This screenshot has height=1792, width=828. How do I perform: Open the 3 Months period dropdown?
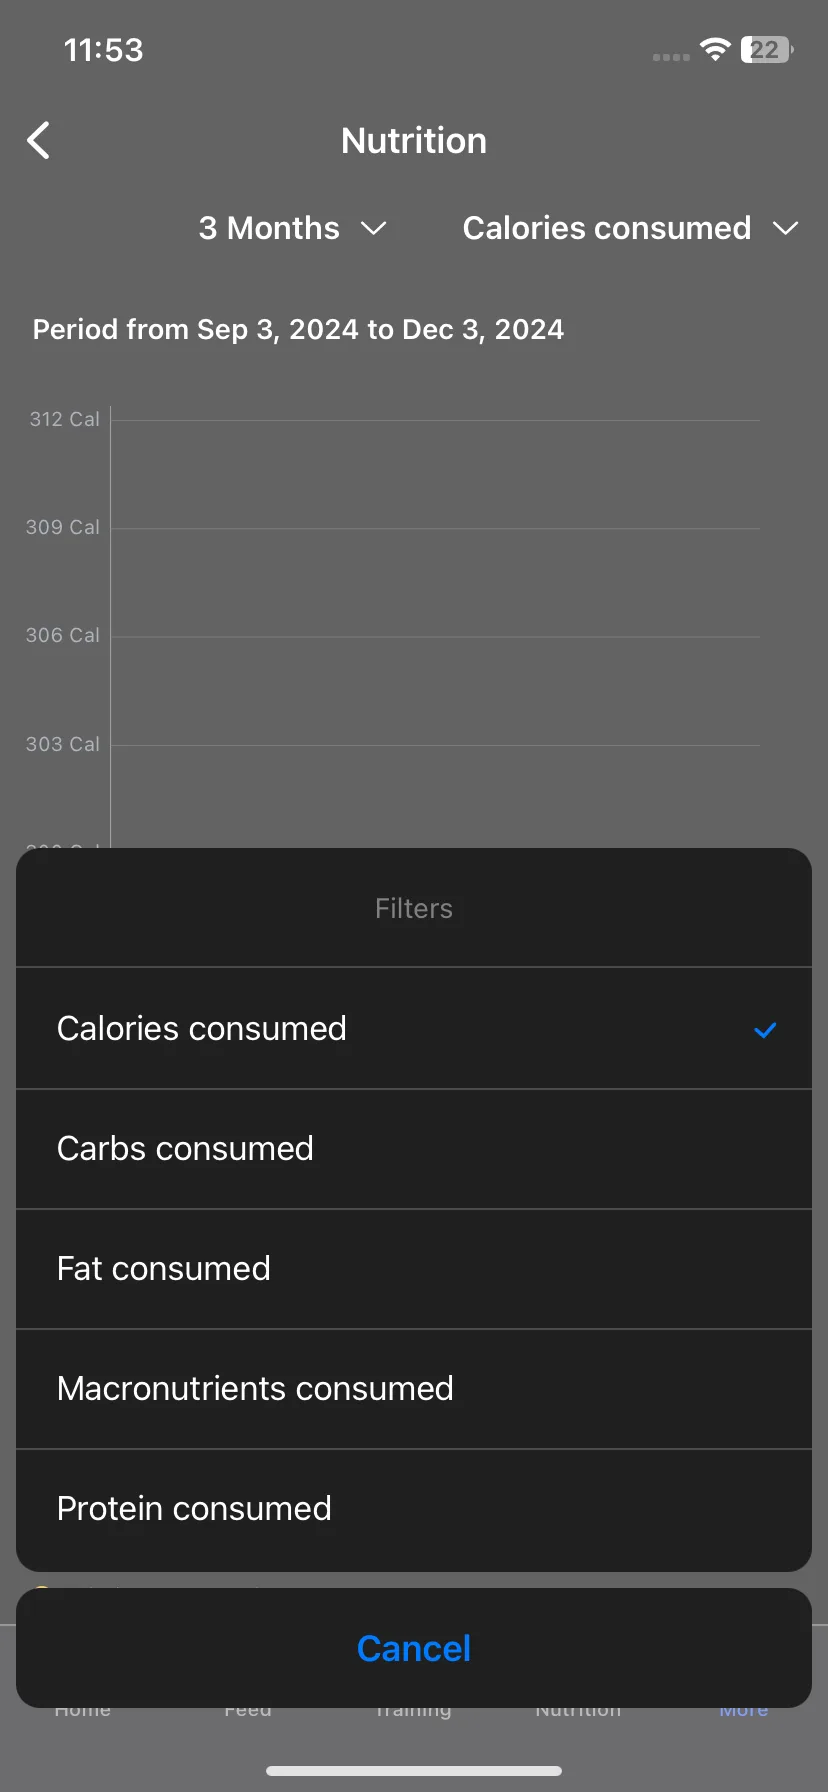point(292,228)
